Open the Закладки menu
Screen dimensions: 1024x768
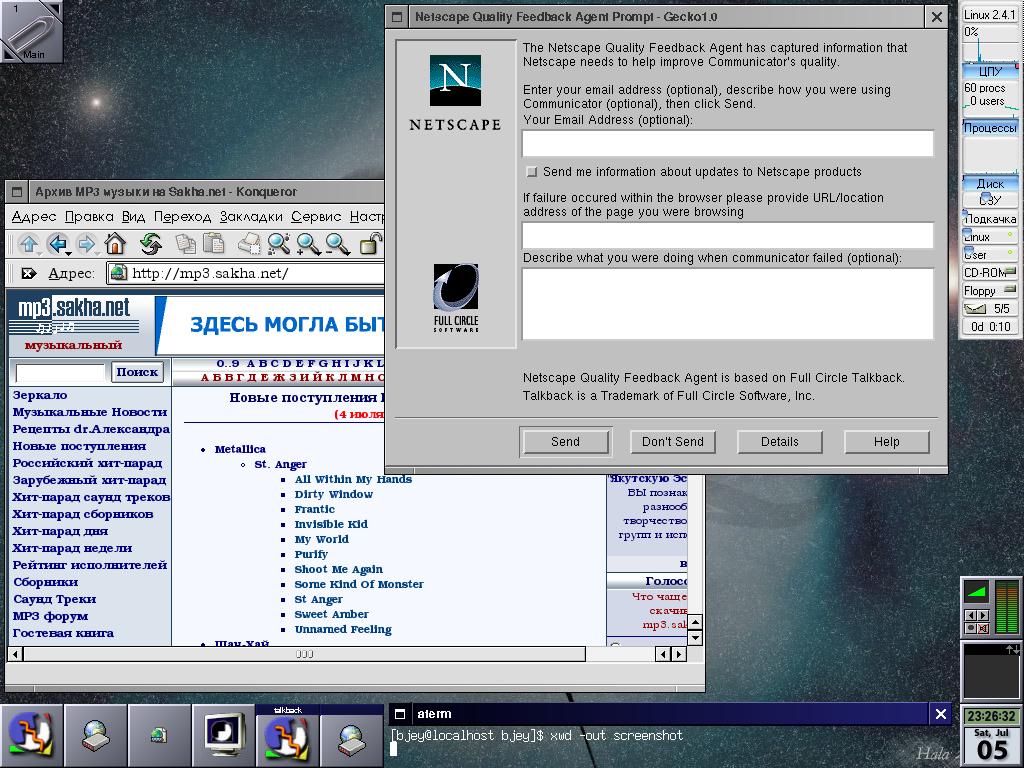[251, 216]
